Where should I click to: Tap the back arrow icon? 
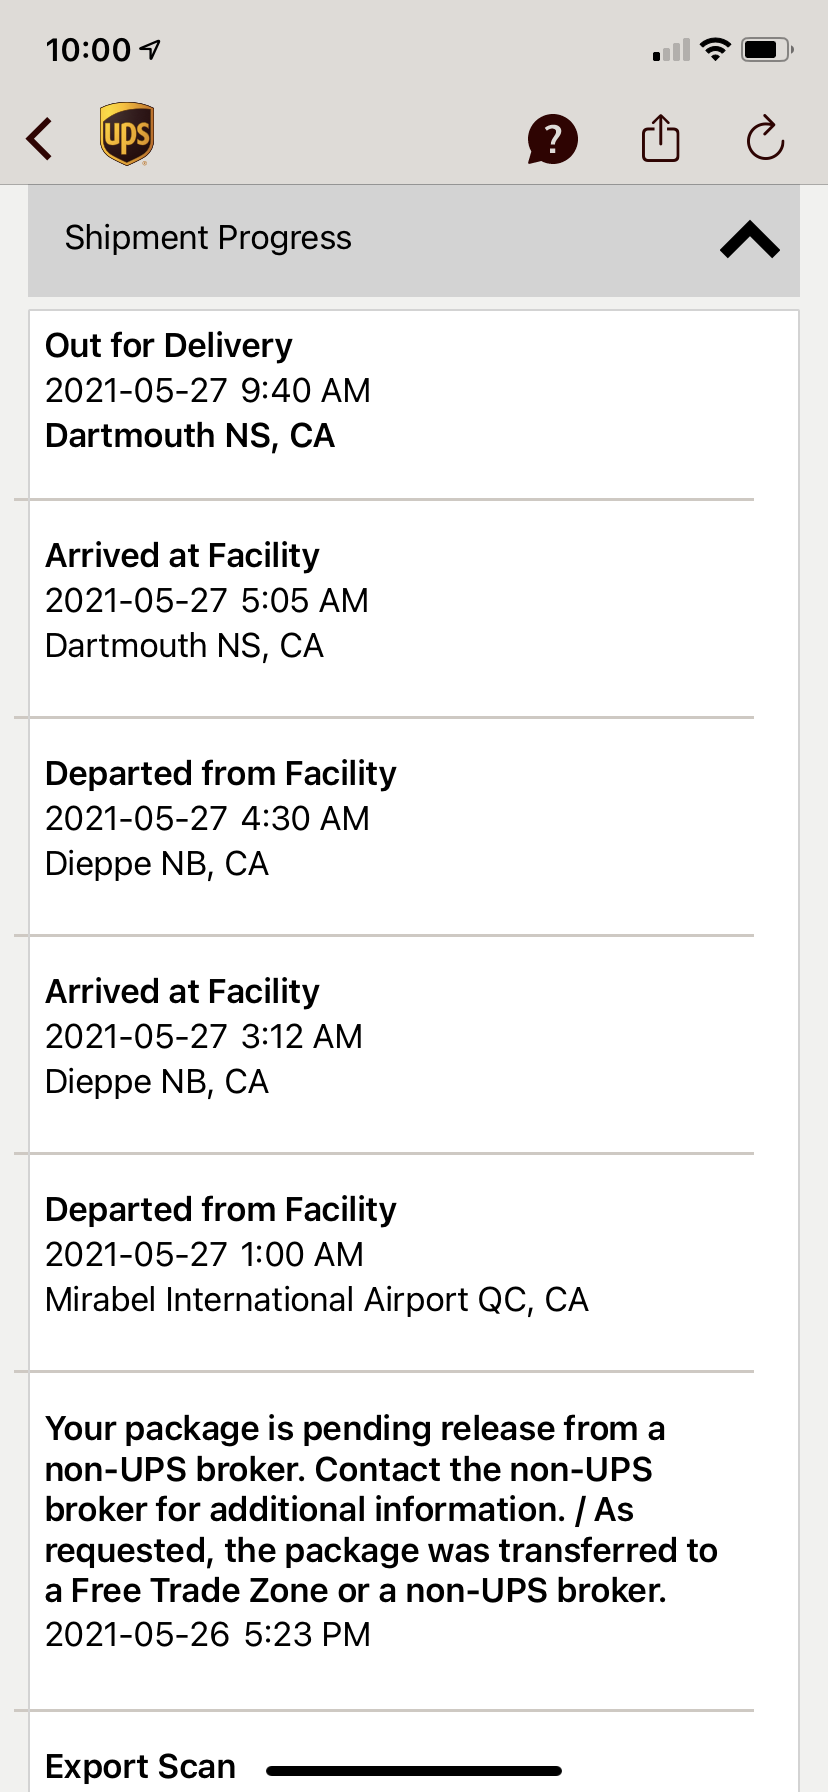(x=40, y=139)
